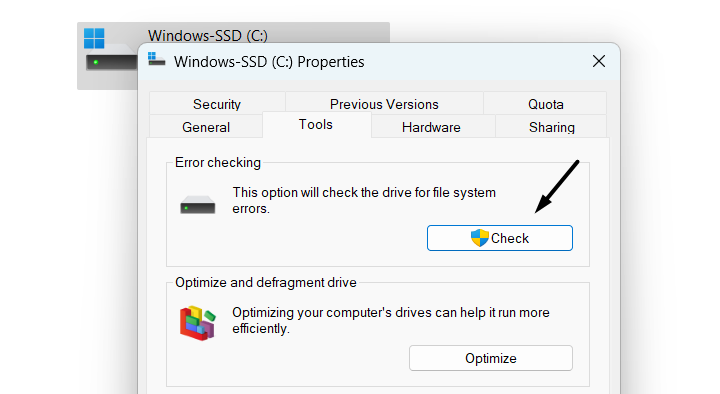Switch to the General tab
The width and height of the screenshot is (720, 394).
206,127
